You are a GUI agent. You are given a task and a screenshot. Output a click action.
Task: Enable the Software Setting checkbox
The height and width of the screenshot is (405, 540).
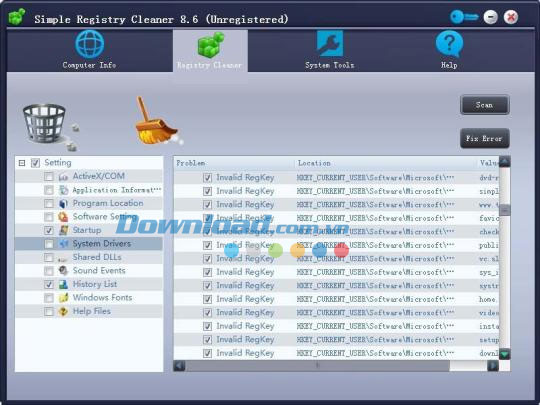tap(49, 217)
